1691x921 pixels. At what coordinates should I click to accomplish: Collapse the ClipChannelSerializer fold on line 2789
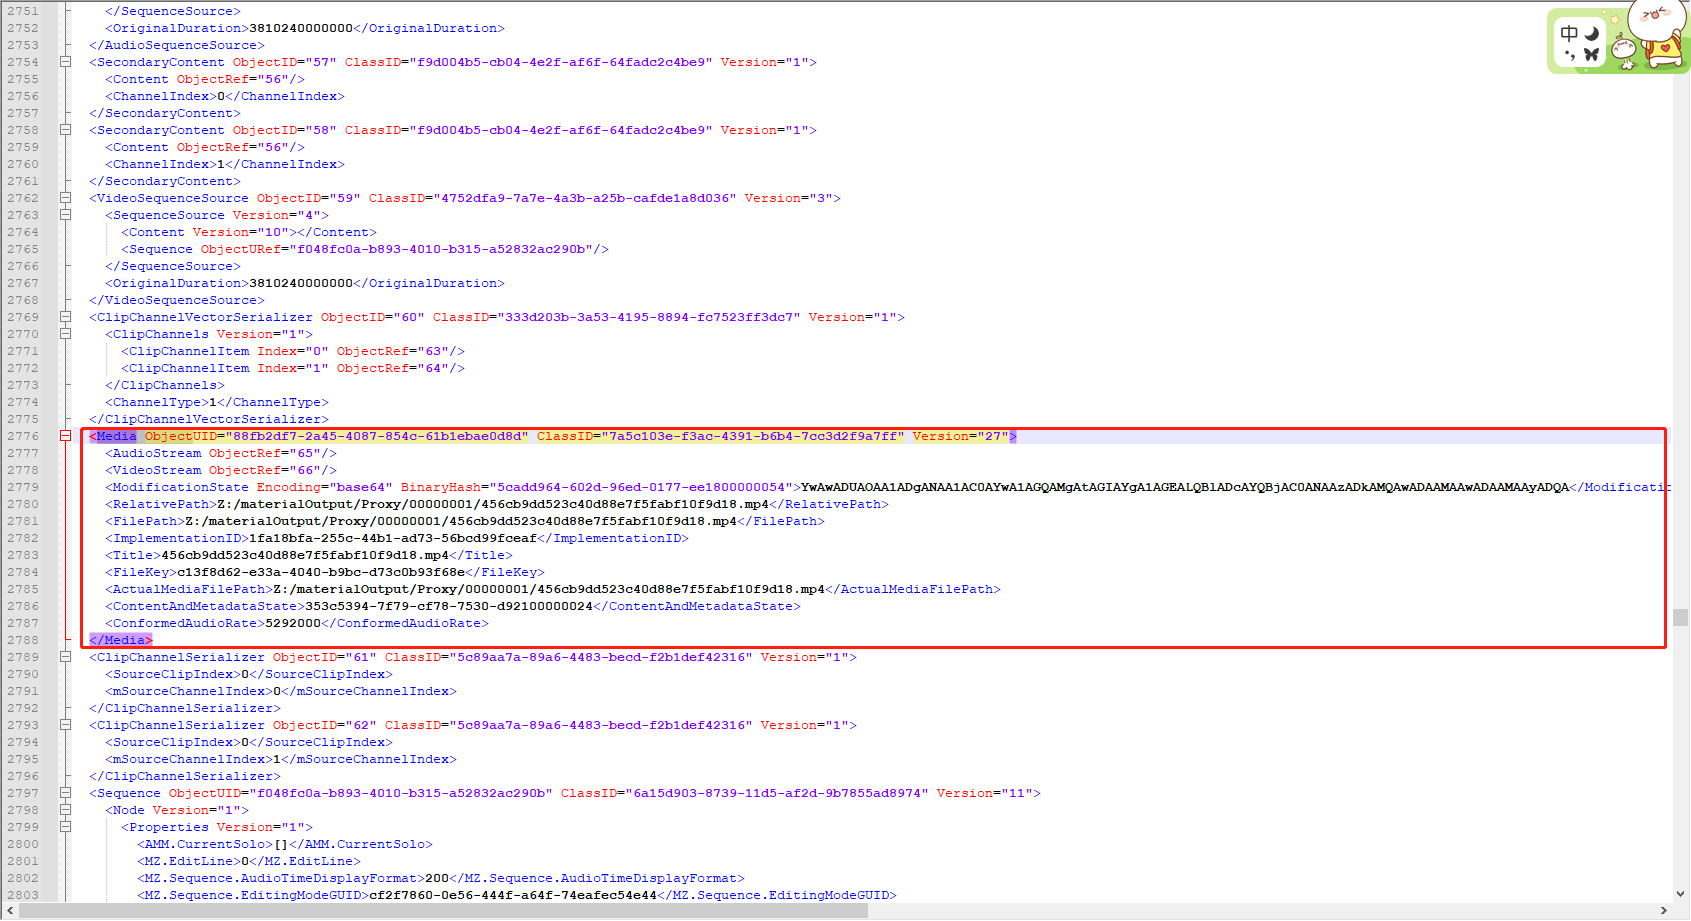[65, 656]
